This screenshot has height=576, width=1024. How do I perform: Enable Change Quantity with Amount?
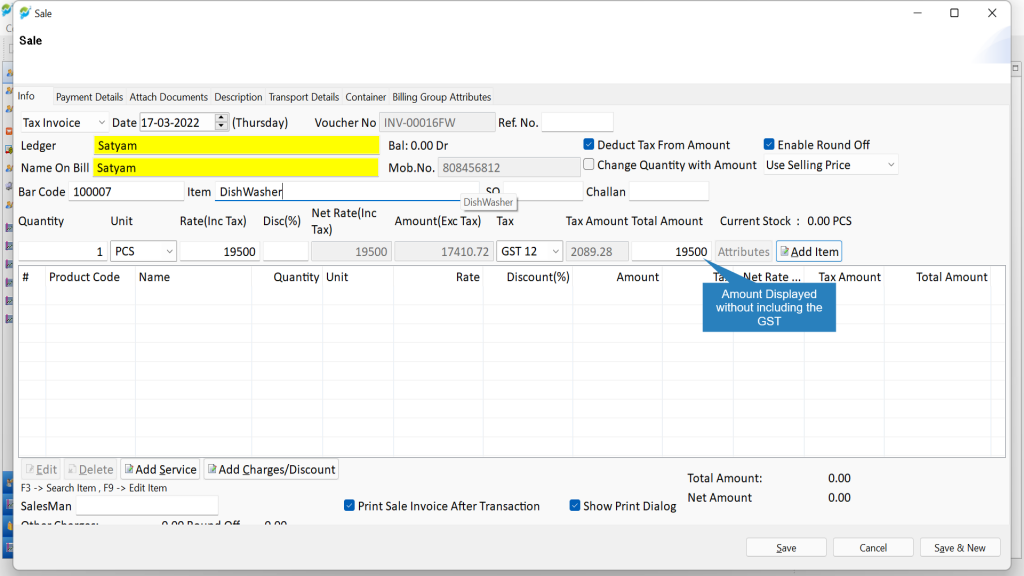tap(588, 165)
